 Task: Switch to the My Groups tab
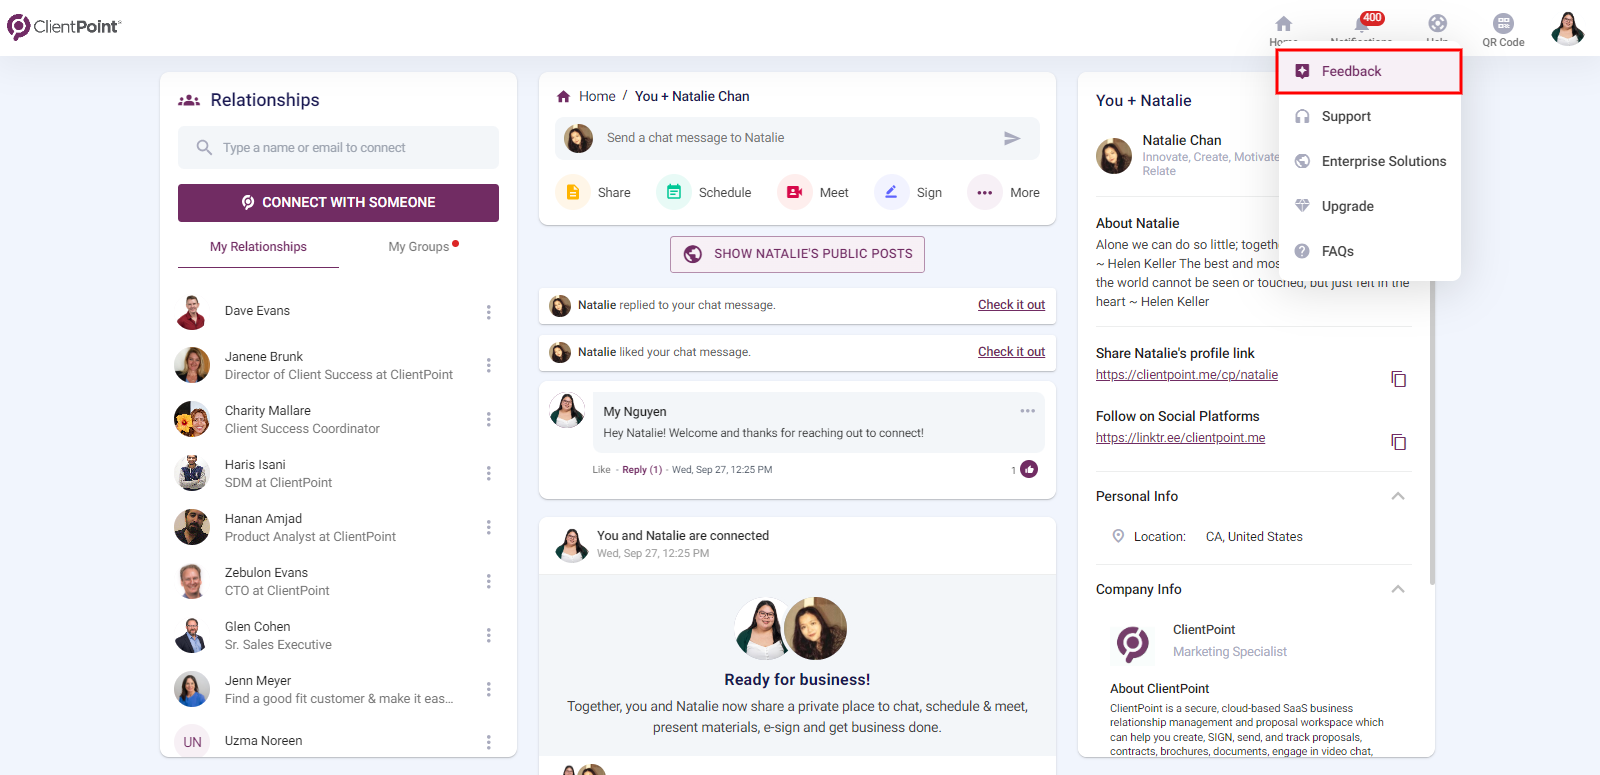click(419, 247)
